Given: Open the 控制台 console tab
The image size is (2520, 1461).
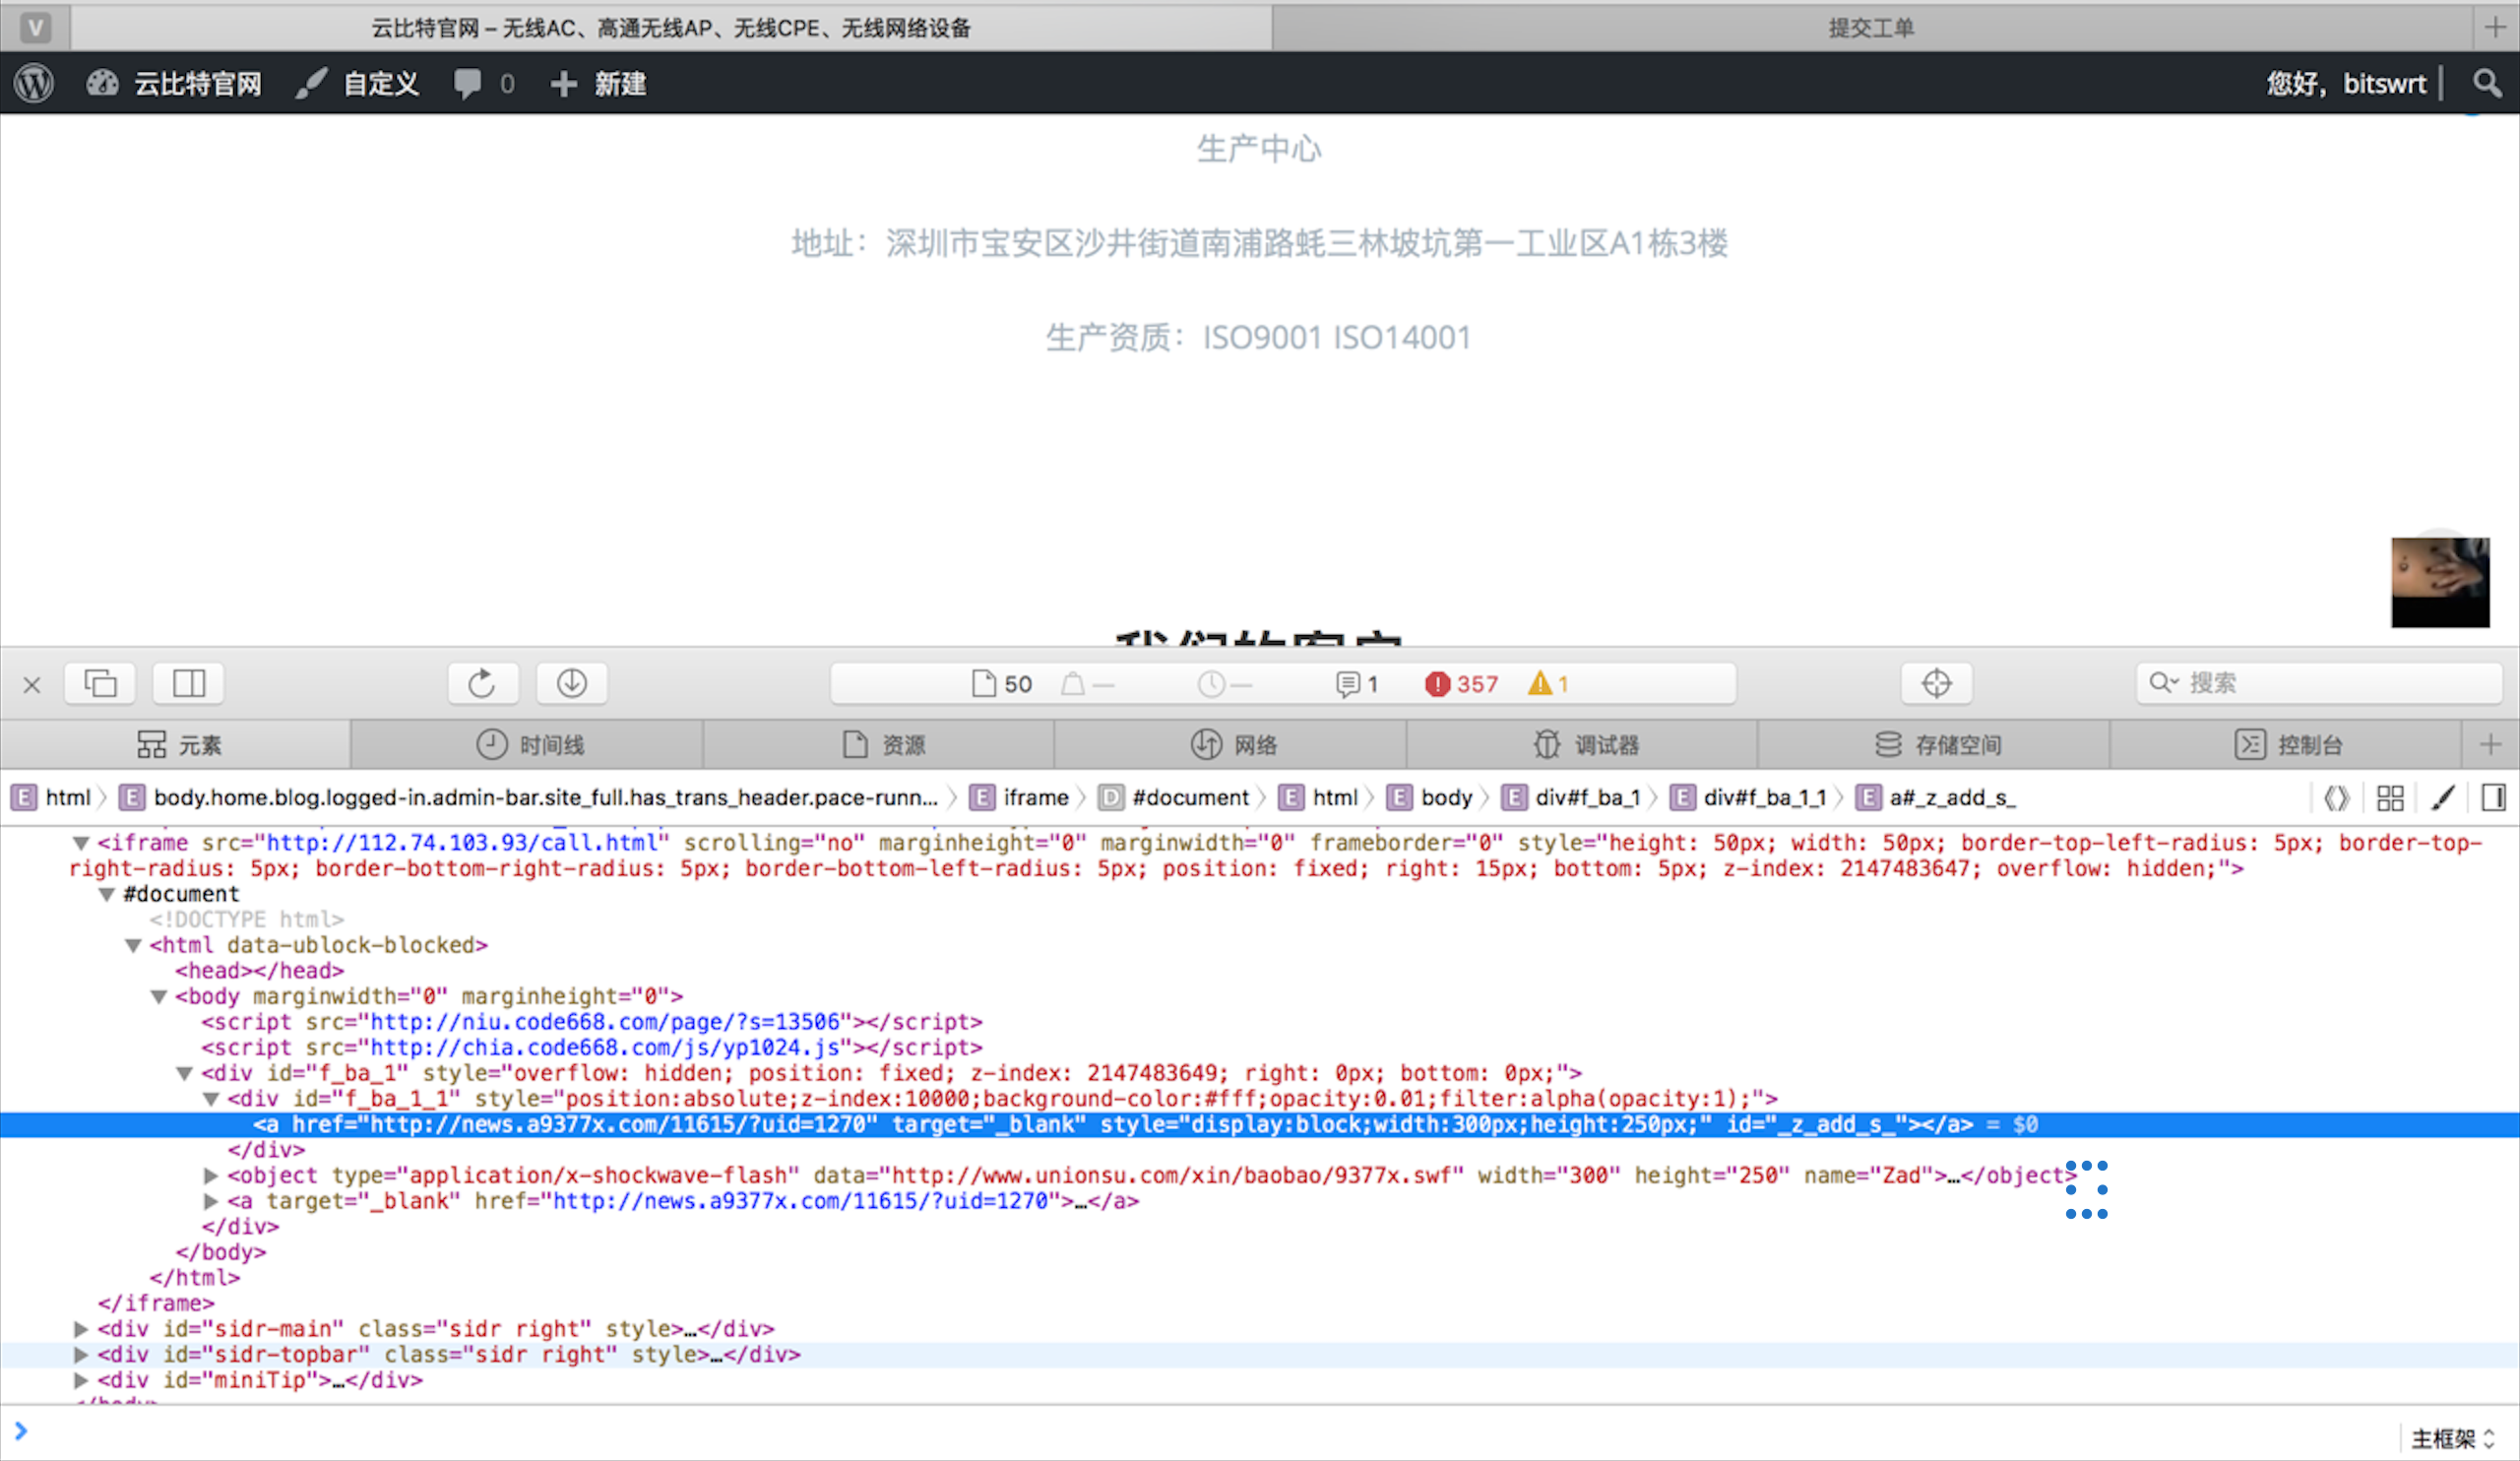Looking at the screenshot, I should [x=2287, y=745].
